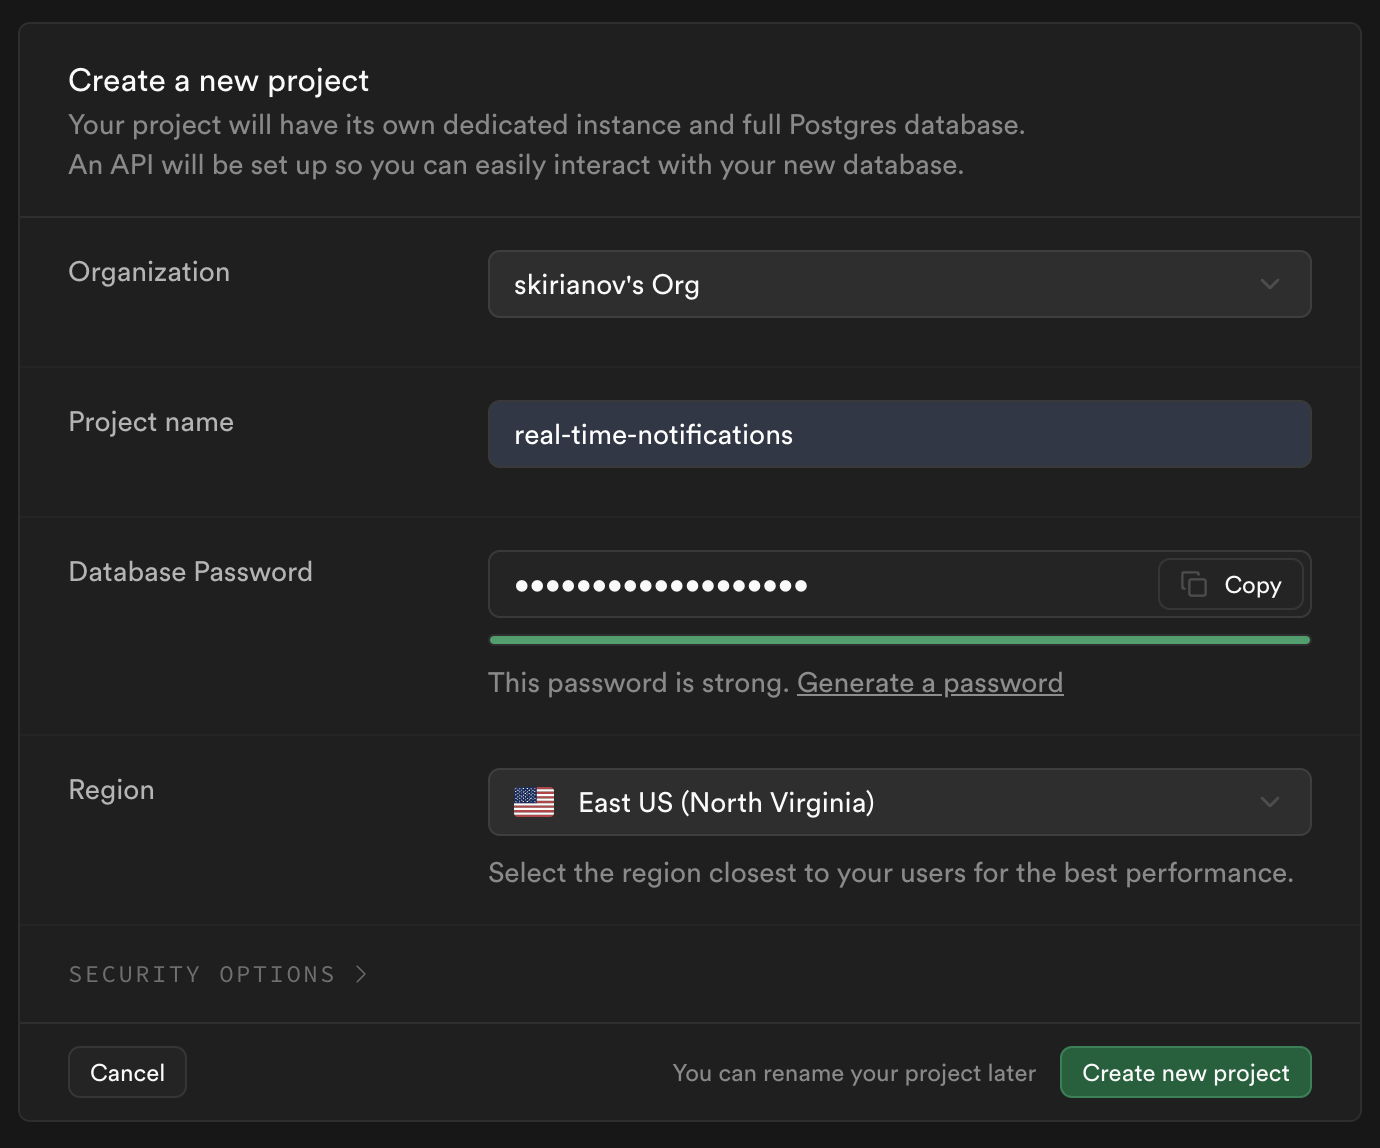This screenshot has height=1148, width=1380.
Task: Click the 'This password is strong.' message
Action: [x=638, y=683]
